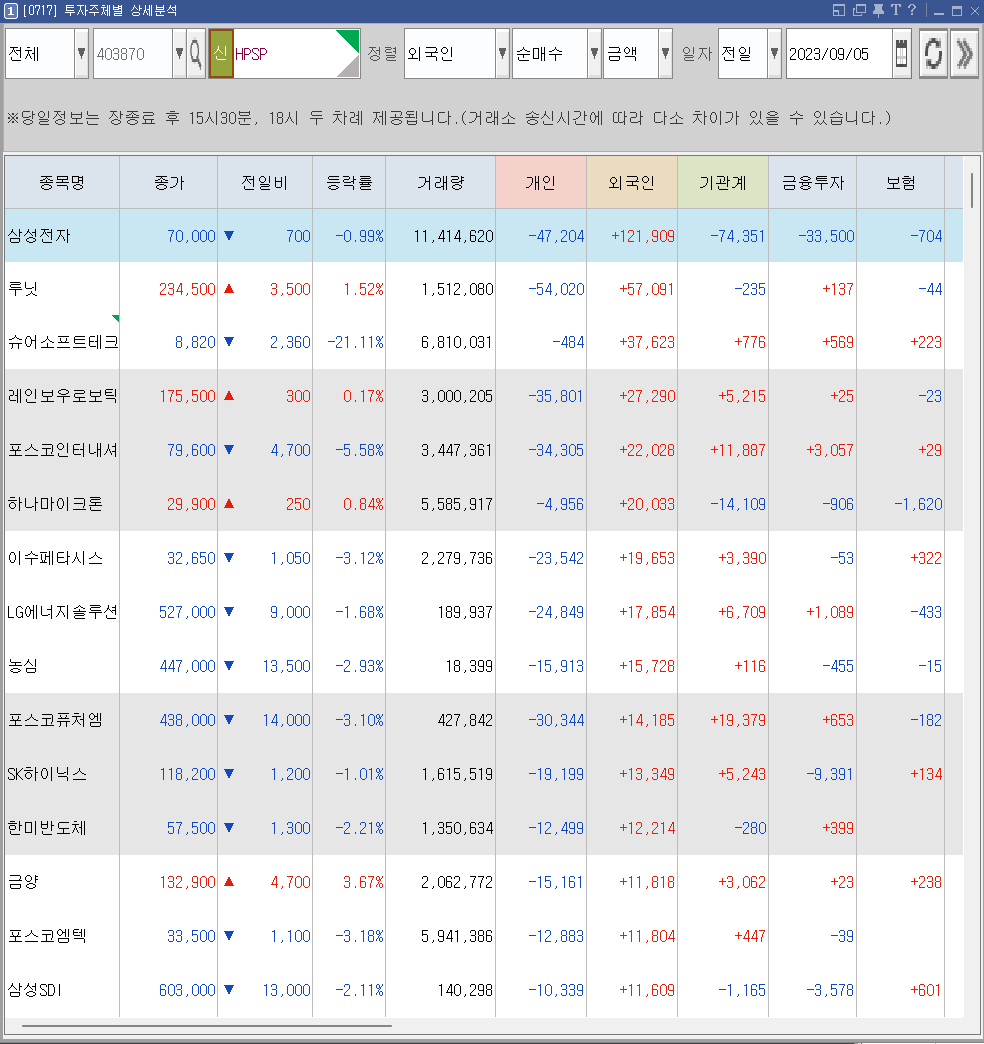This screenshot has height=1044, width=984.
Task: Select the 포스코퓨처엠 stock name
Action: (55, 720)
